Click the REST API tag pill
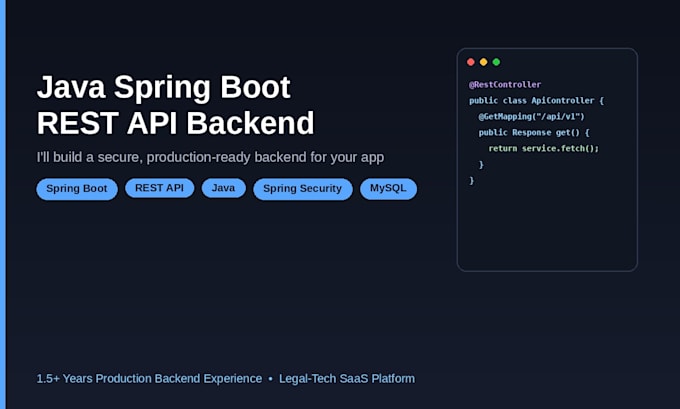Screen dimensions: 680x409 click(x=160, y=188)
